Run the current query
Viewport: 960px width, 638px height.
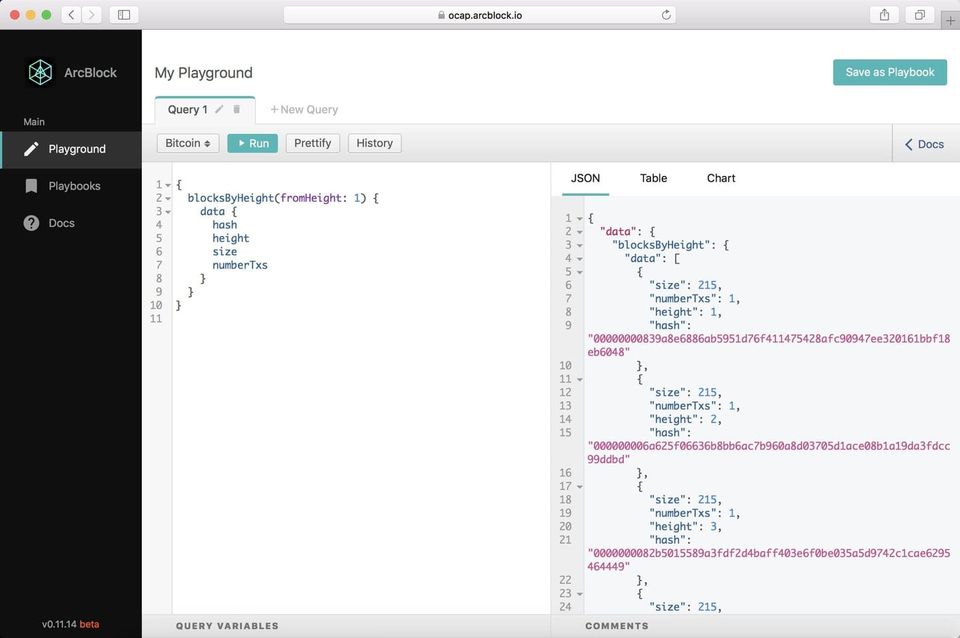[x=252, y=143]
